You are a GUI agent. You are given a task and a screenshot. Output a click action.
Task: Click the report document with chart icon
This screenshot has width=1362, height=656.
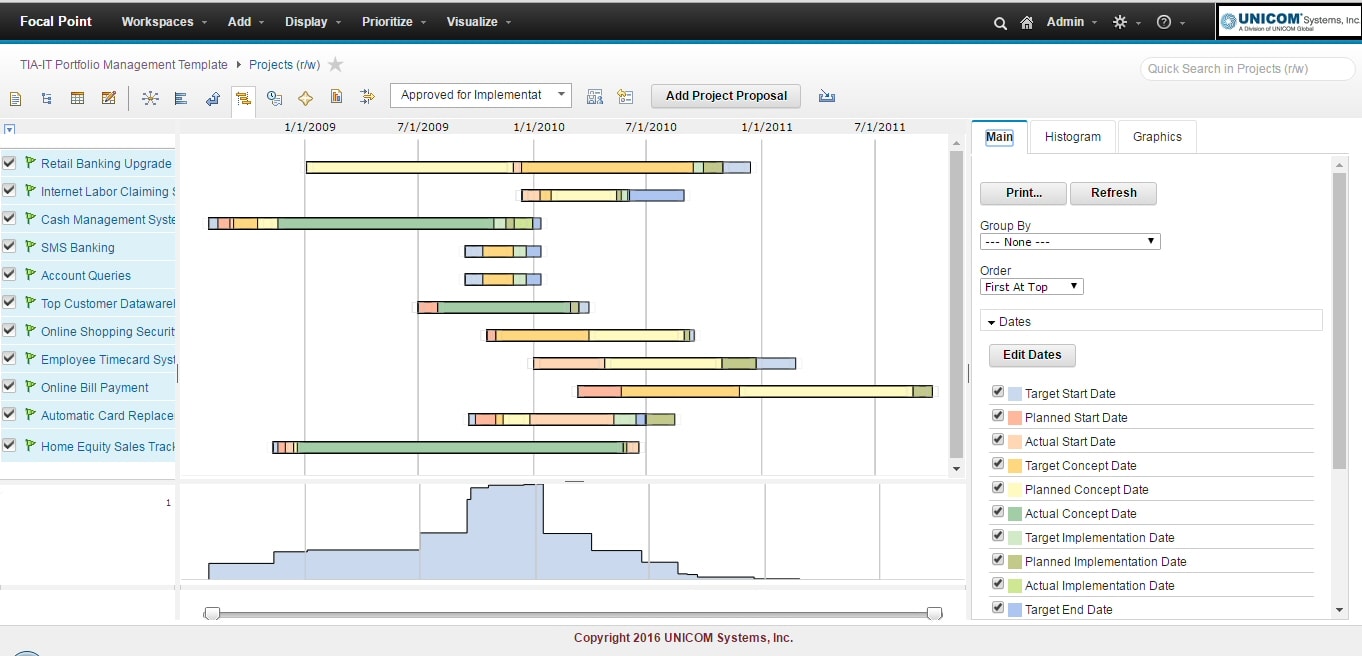tap(337, 97)
